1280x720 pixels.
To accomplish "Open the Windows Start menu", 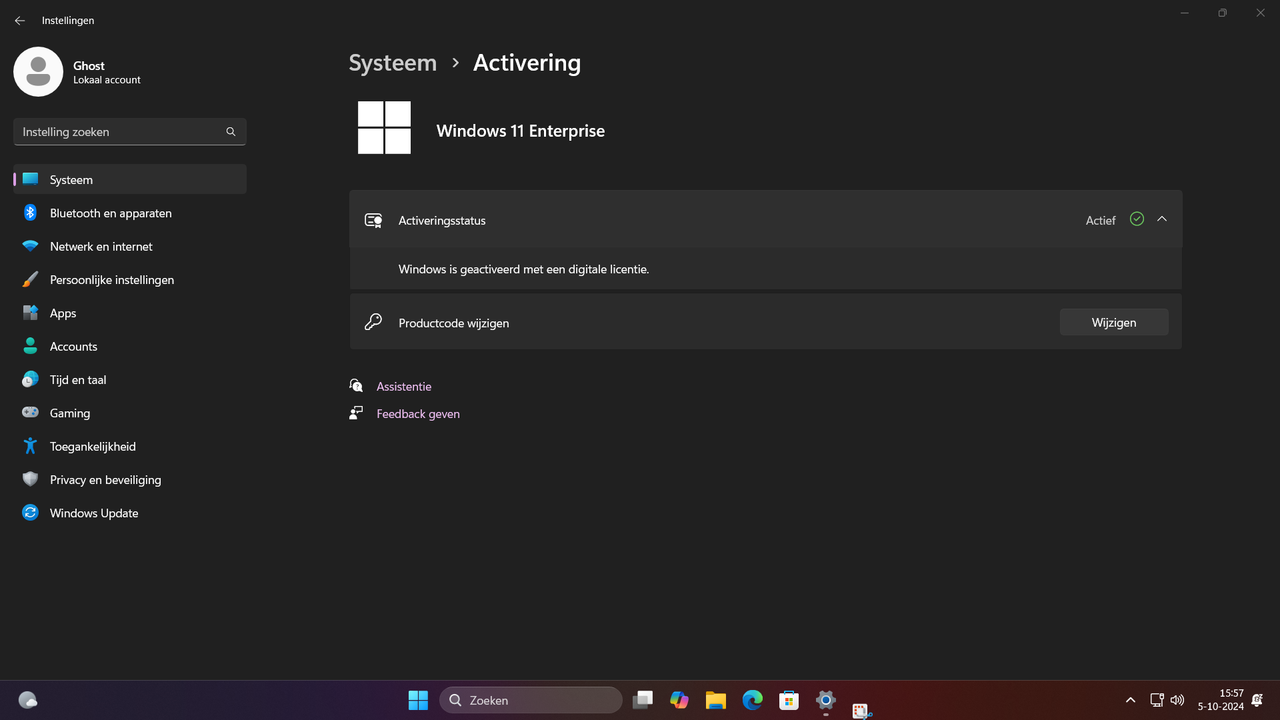I will click(418, 700).
